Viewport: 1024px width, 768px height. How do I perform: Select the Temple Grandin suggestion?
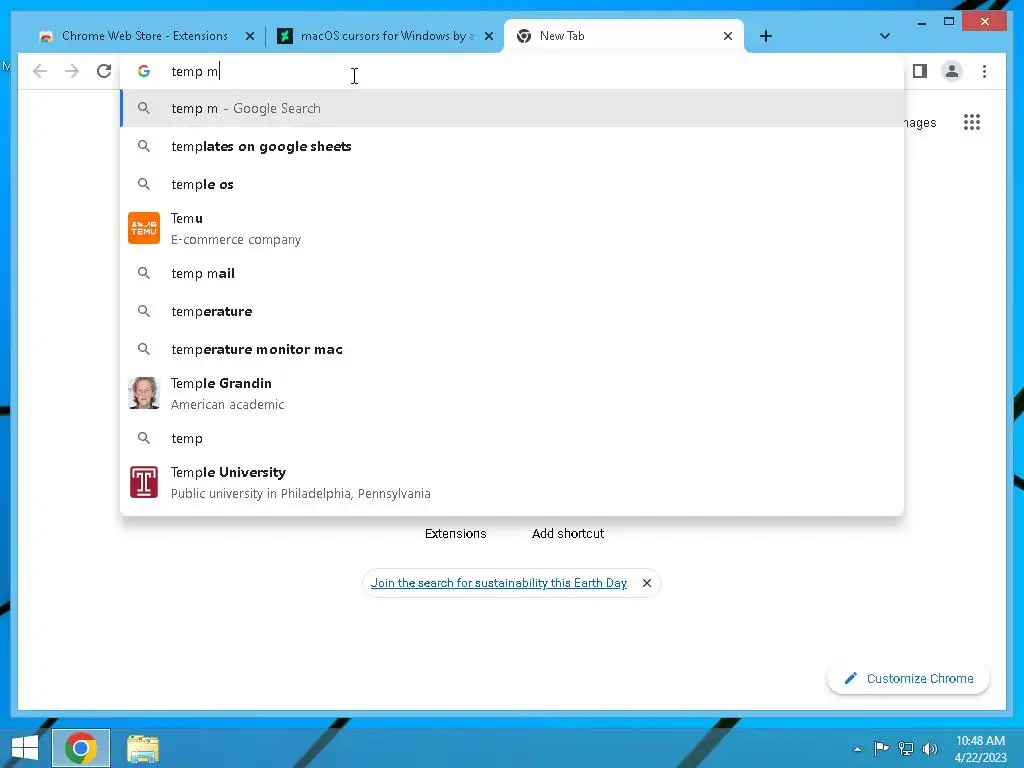pos(513,393)
